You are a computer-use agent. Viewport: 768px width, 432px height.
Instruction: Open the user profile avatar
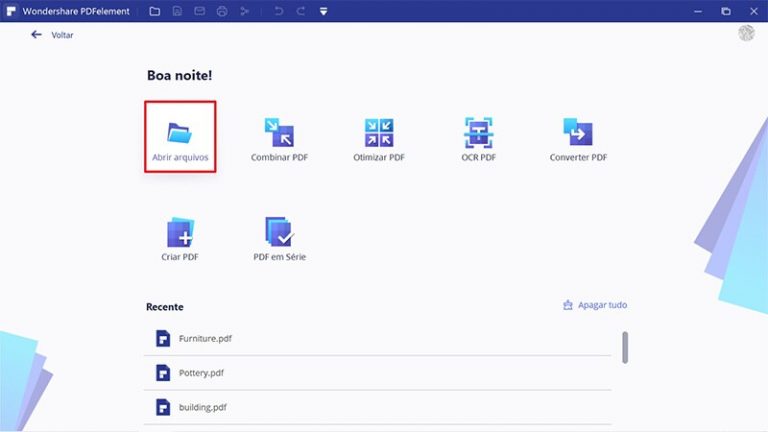click(x=746, y=33)
